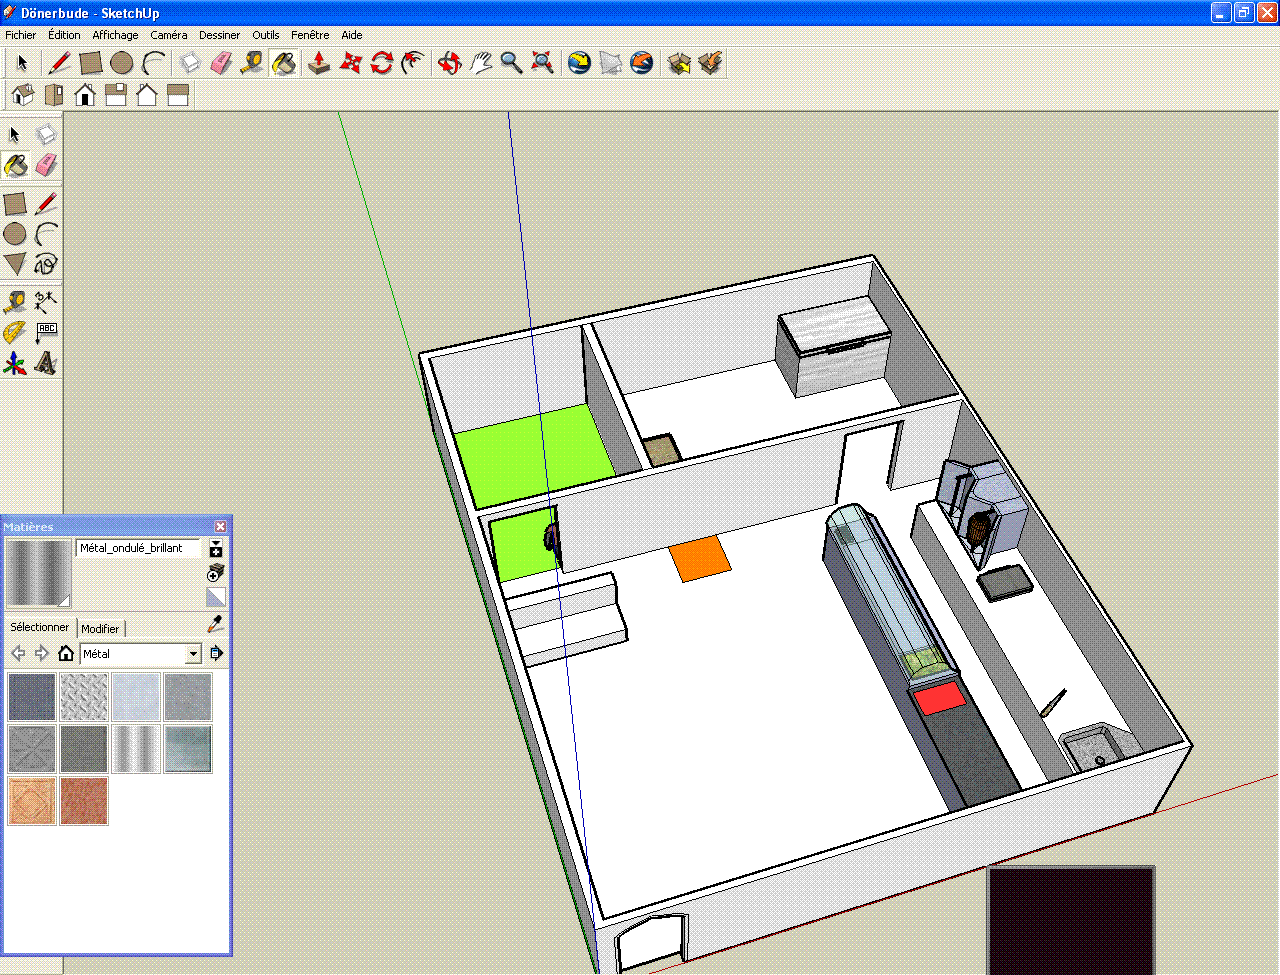Pick the Freehand drawing tool
The image size is (1280, 975).
click(x=46, y=264)
